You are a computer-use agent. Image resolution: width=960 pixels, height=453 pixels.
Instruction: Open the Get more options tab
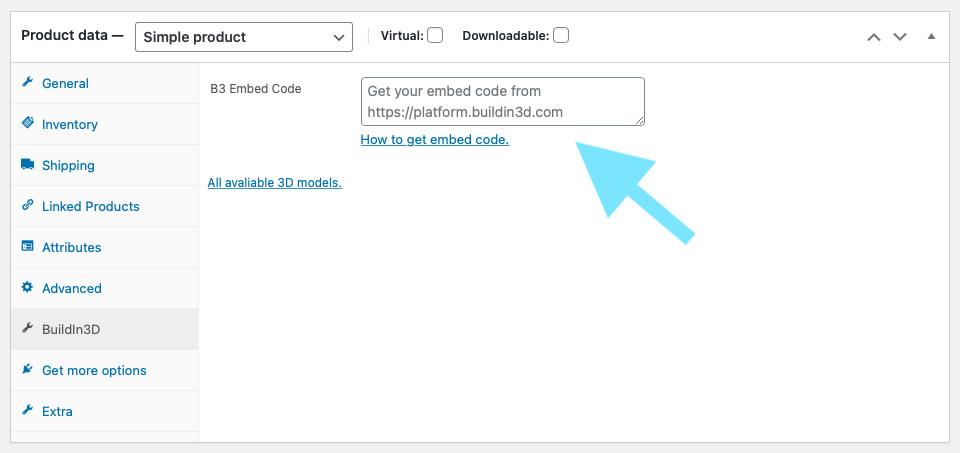point(105,370)
